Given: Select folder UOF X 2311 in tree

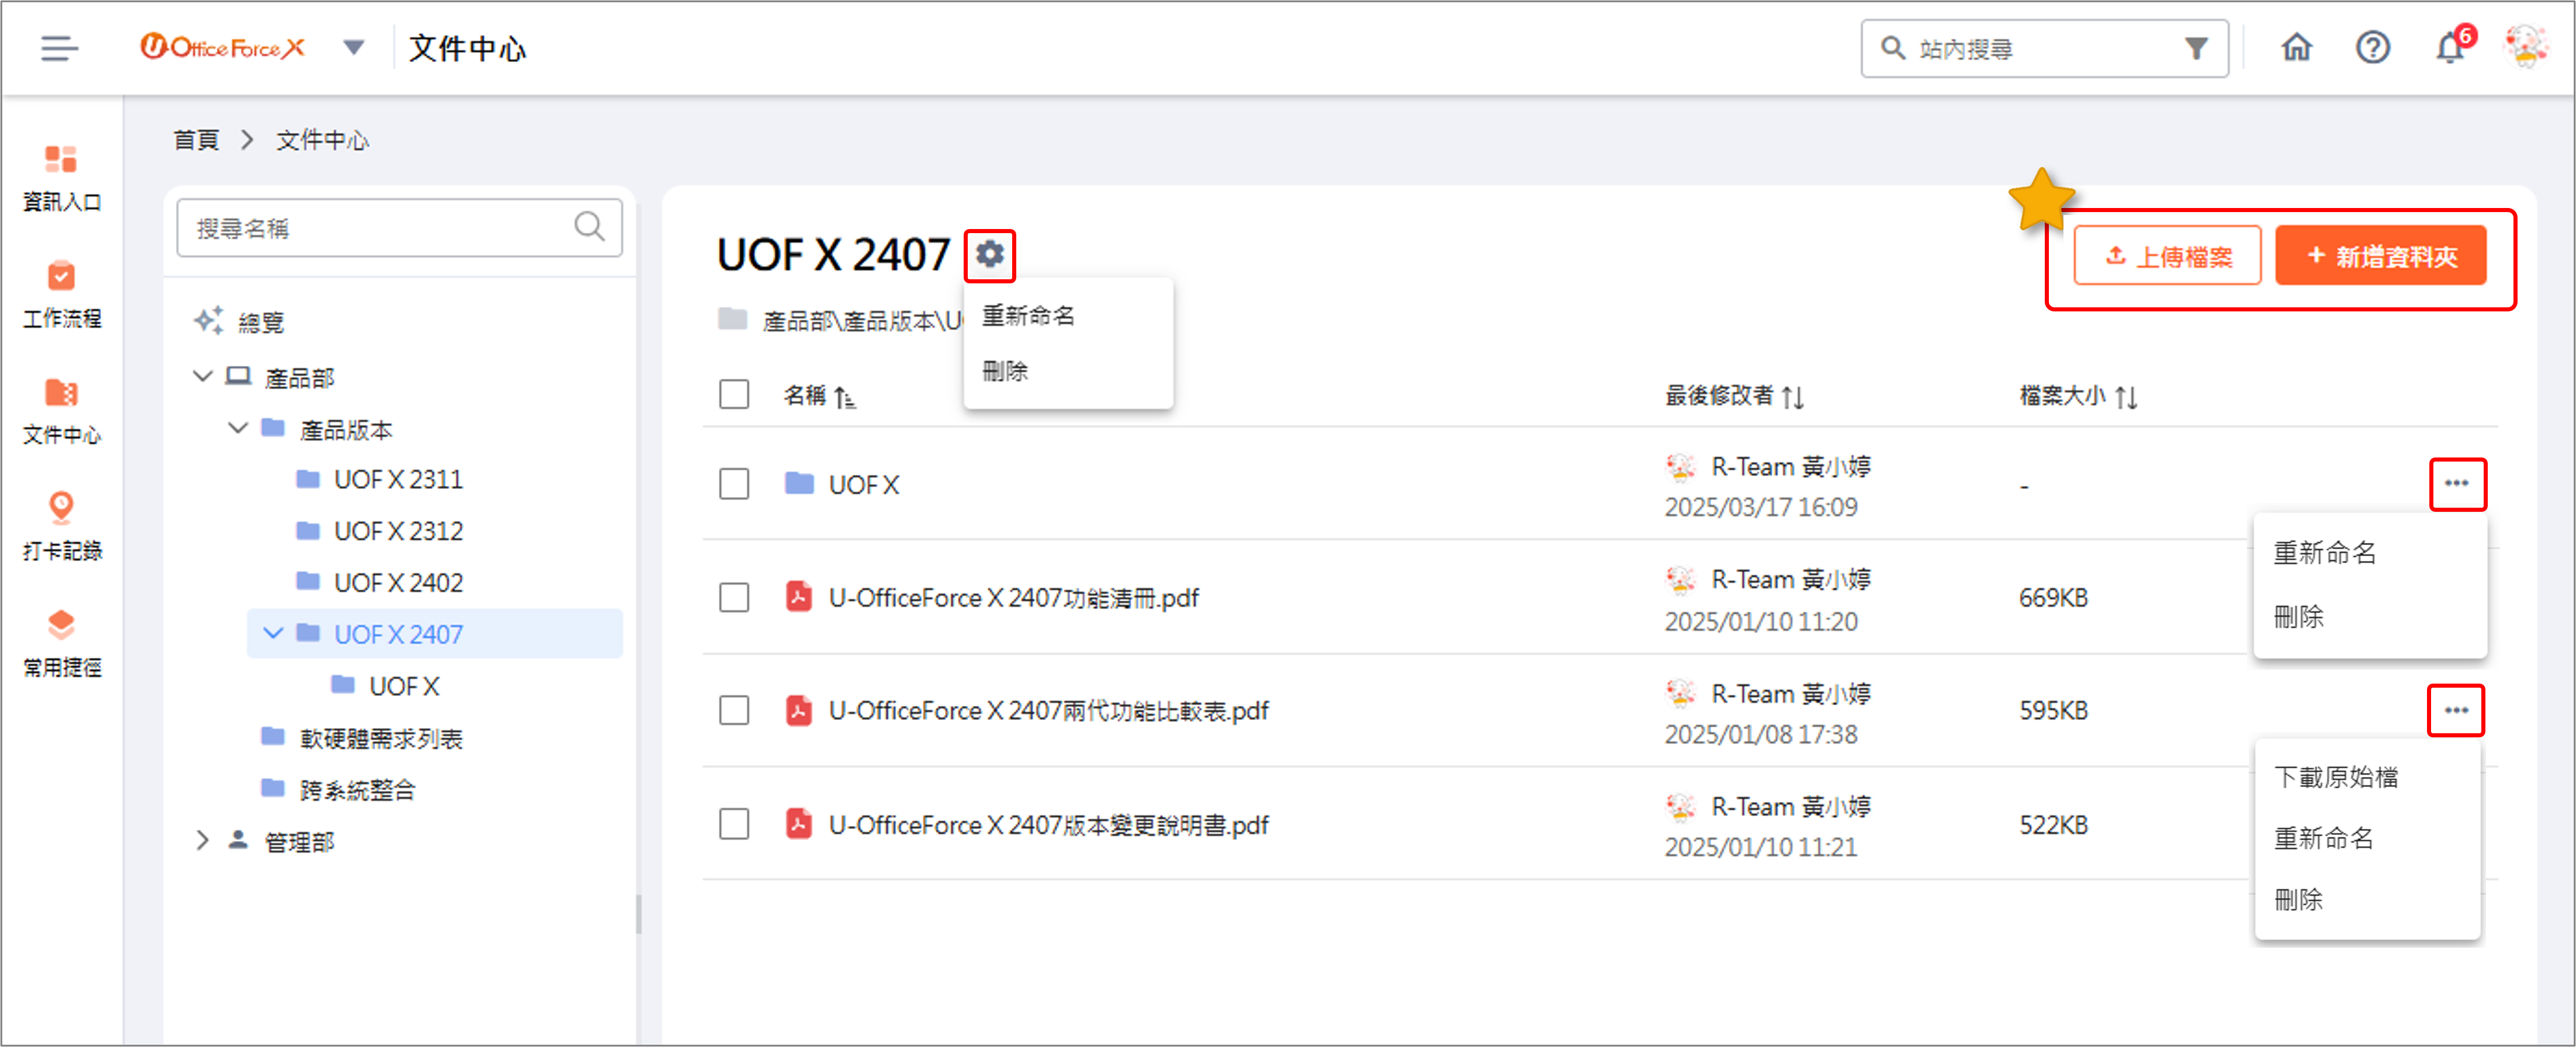Looking at the screenshot, I should (398, 480).
